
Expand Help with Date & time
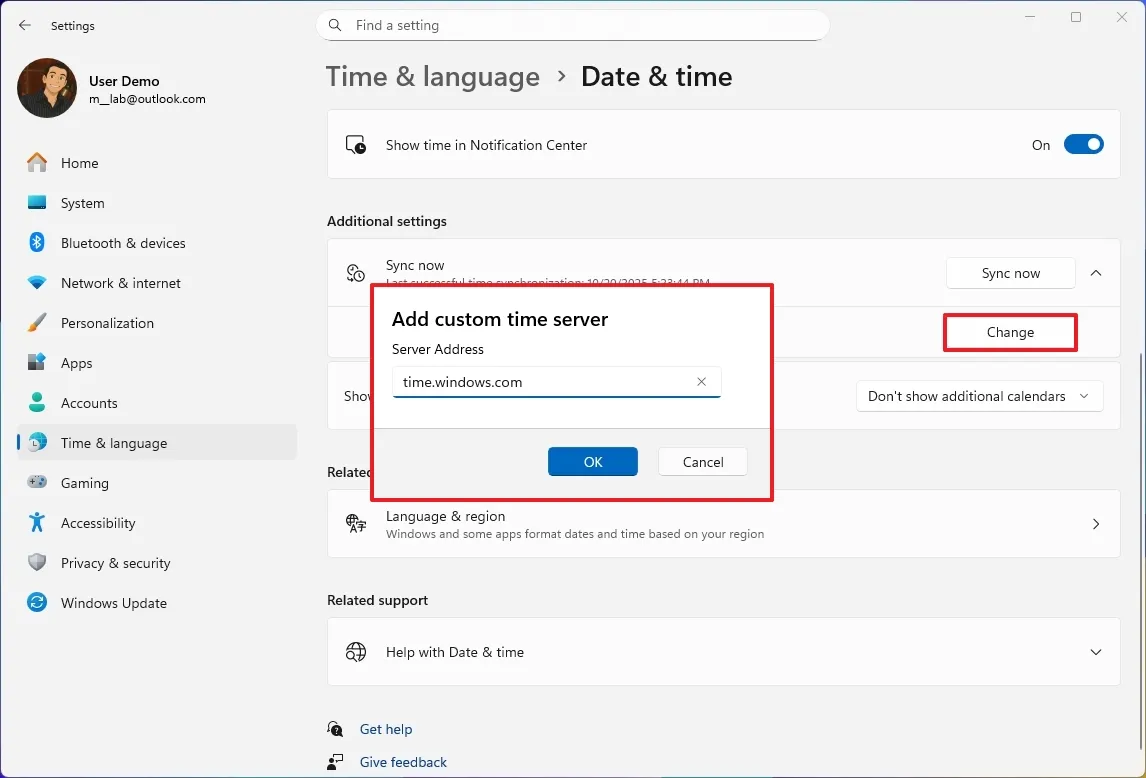pos(1096,651)
